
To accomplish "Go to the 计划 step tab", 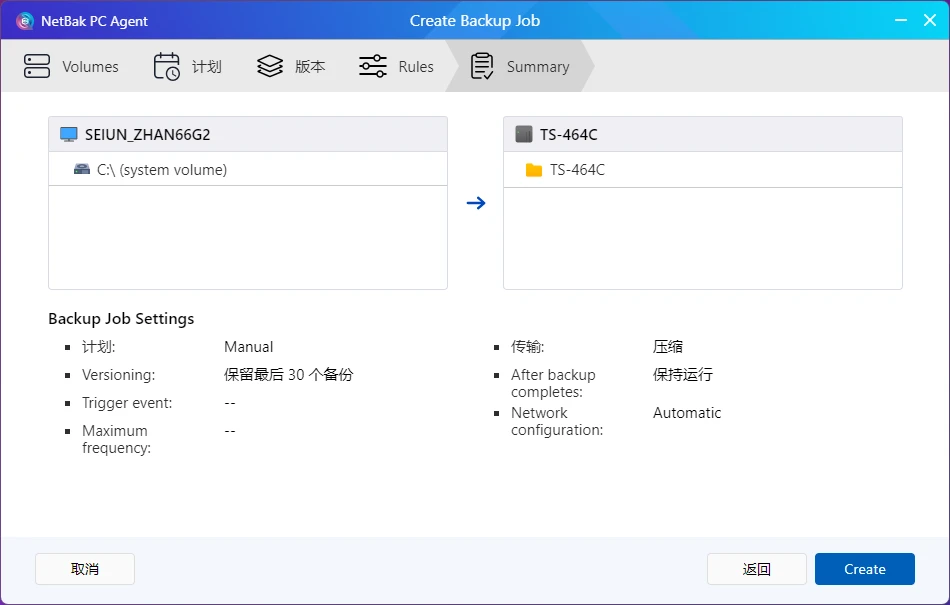I will coord(207,67).
